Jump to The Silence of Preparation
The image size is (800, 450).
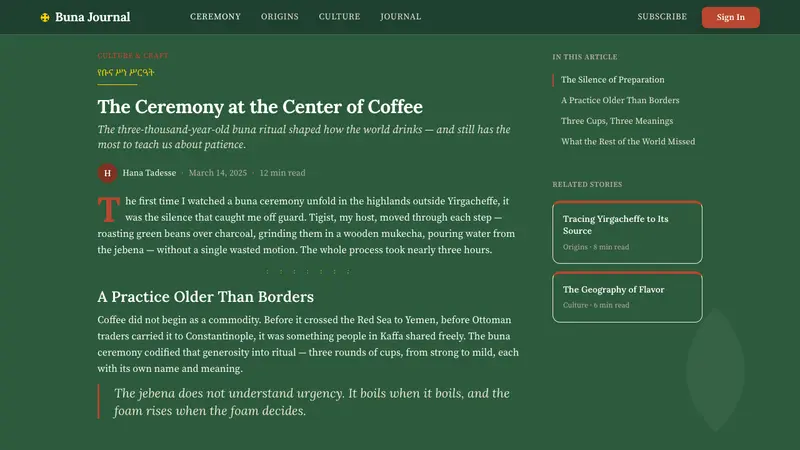click(612, 80)
